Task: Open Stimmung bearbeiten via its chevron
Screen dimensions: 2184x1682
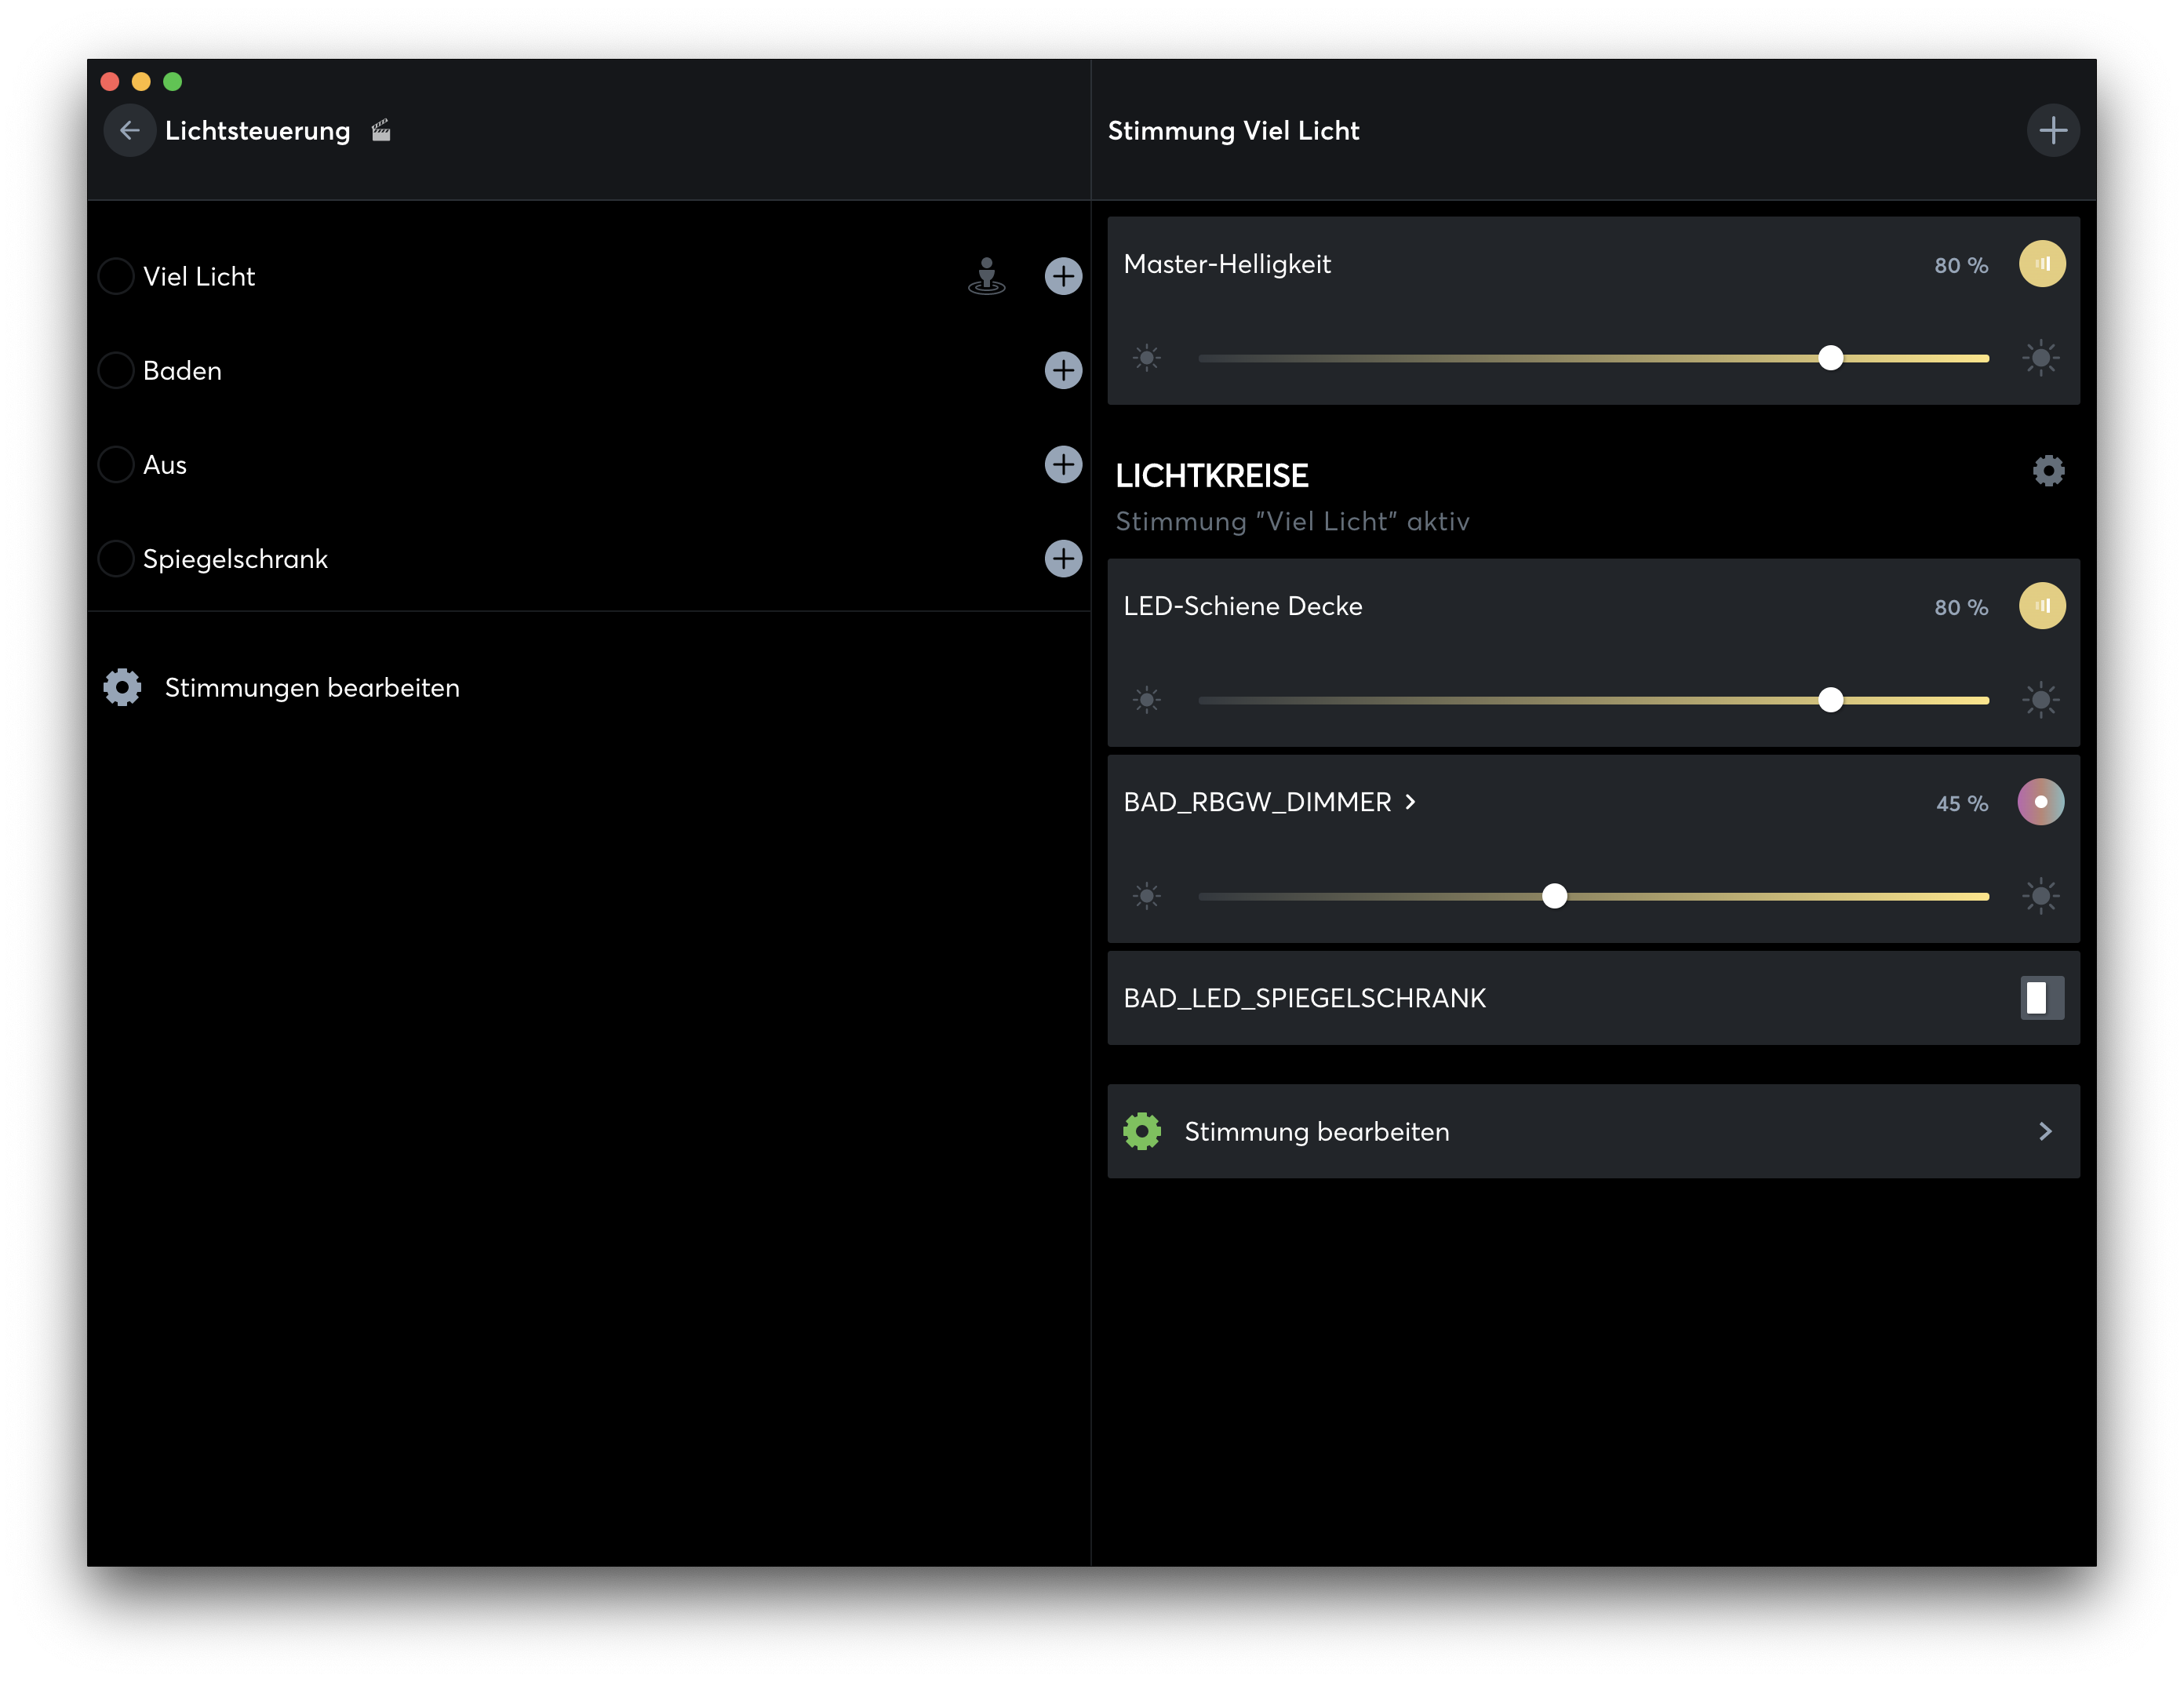Action: (2044, 1131)
